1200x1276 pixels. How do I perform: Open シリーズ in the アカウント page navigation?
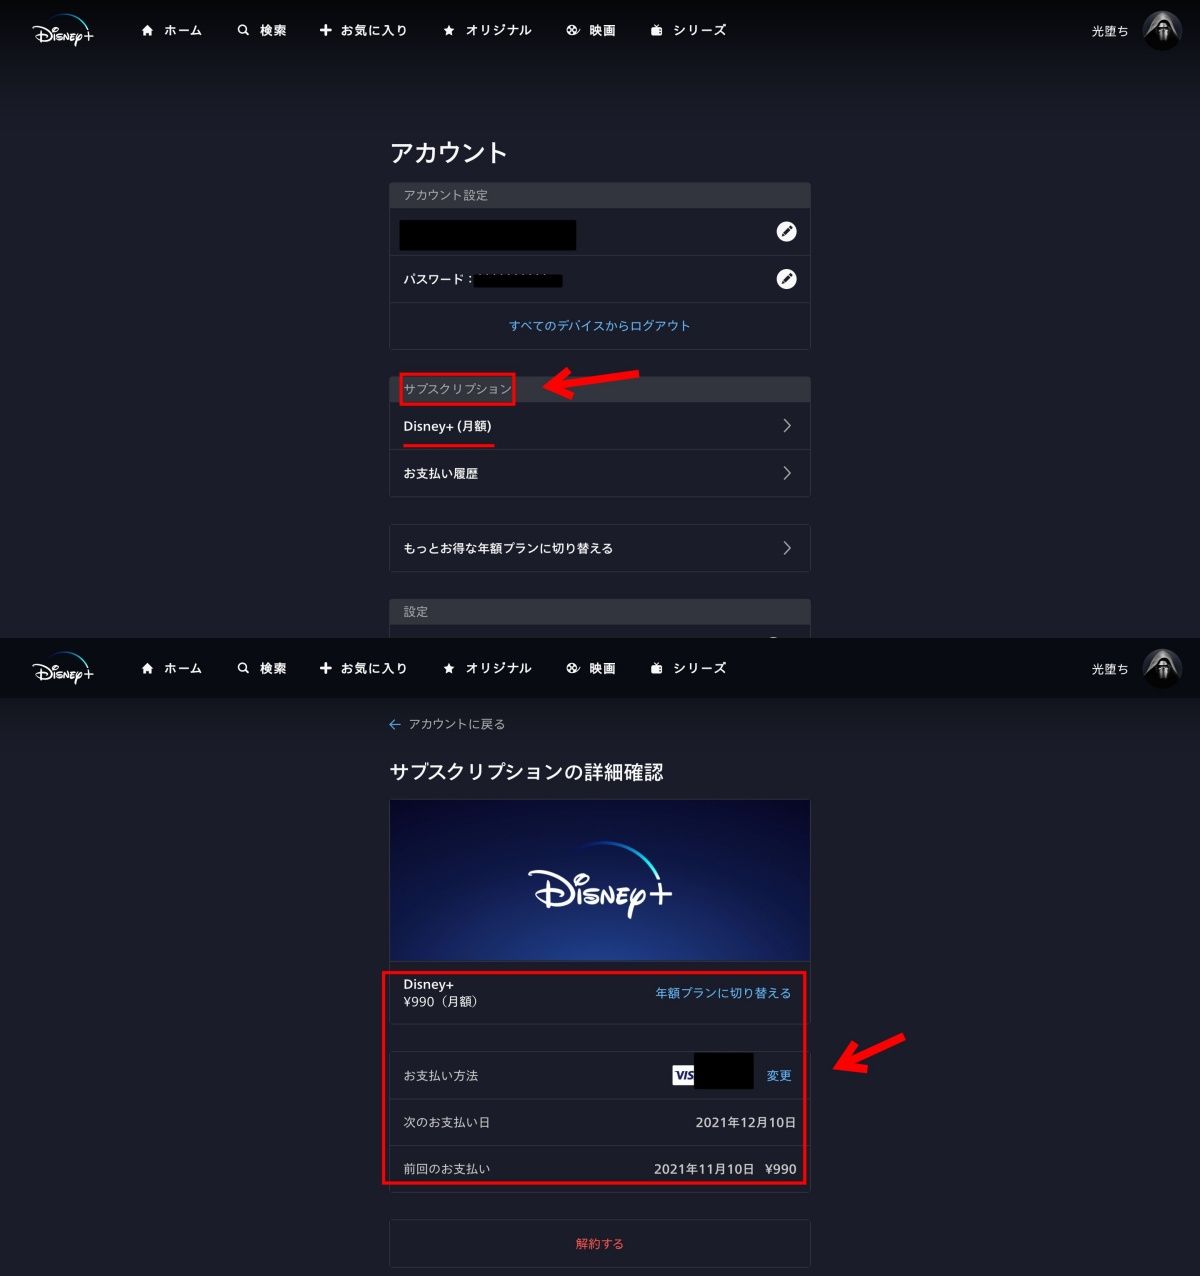click(688, 31)
